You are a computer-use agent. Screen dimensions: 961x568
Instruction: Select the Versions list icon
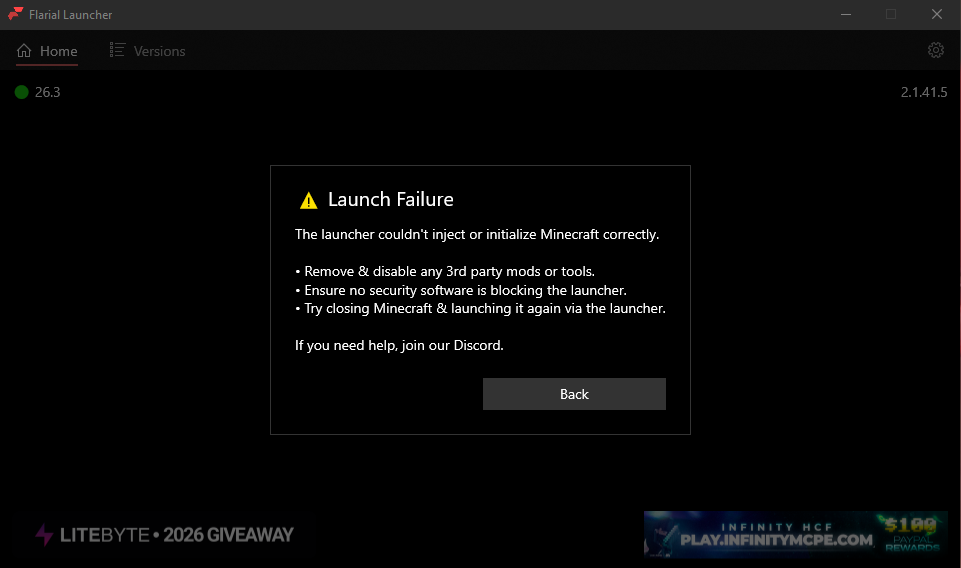[x=117, y=50]
